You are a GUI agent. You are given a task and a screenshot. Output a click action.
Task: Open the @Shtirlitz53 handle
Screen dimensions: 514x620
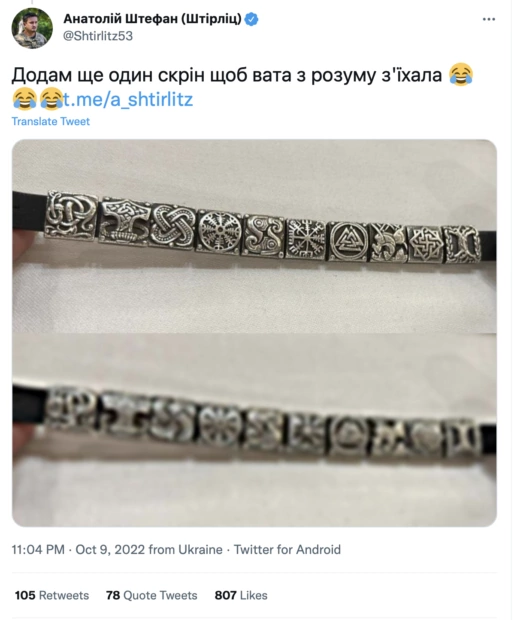coord(98,36)
